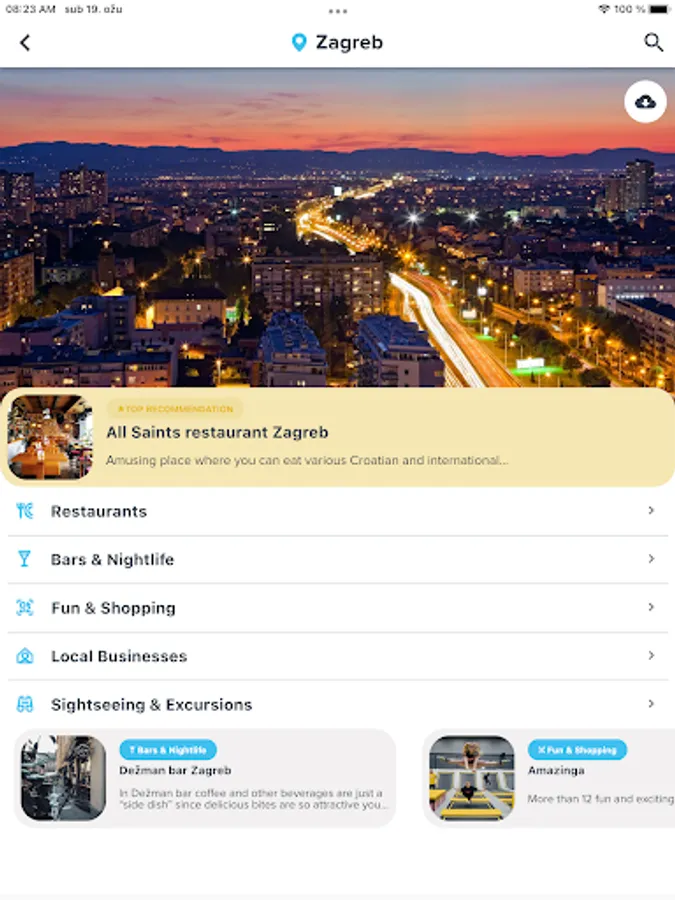This screenshot has width=675, height=900.
Task: Open search with magnifier icon
Action: tap(653, 42)
